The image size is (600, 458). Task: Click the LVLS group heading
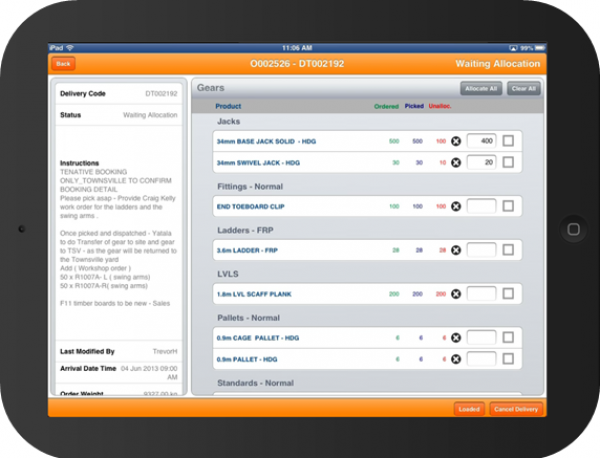(x=228, y=274)
